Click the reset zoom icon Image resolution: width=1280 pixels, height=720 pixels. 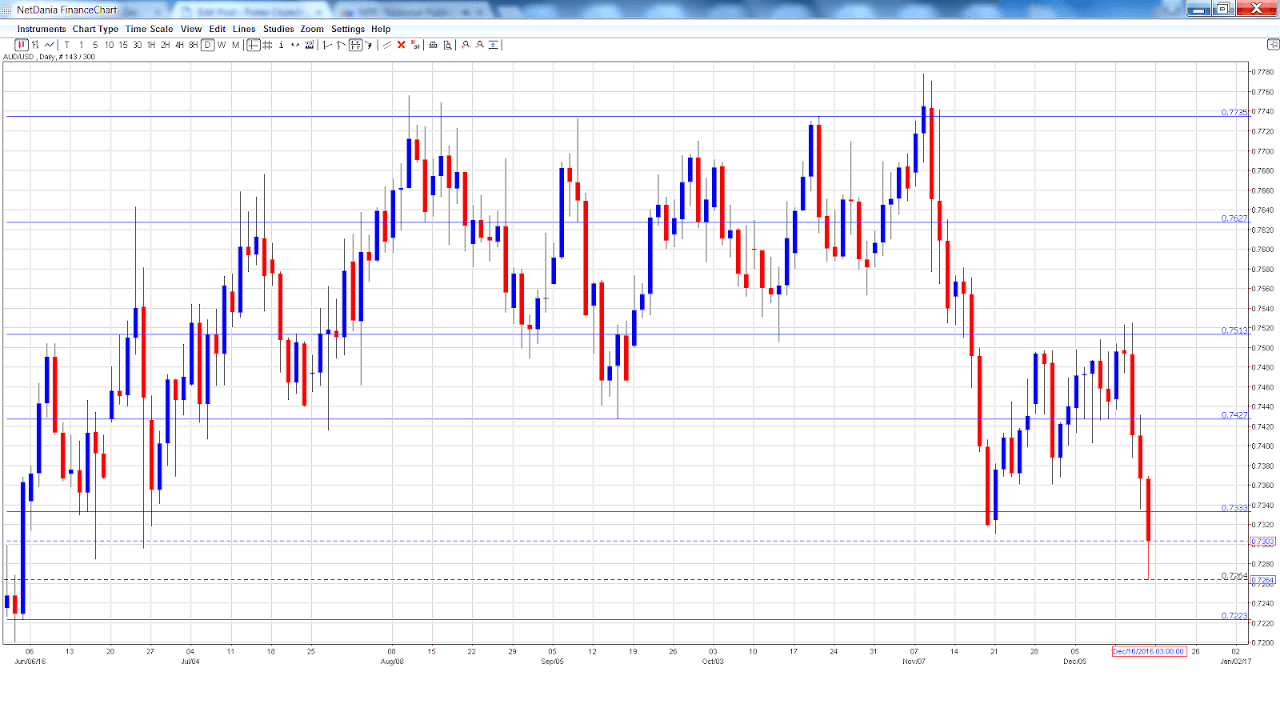(493, 45)
